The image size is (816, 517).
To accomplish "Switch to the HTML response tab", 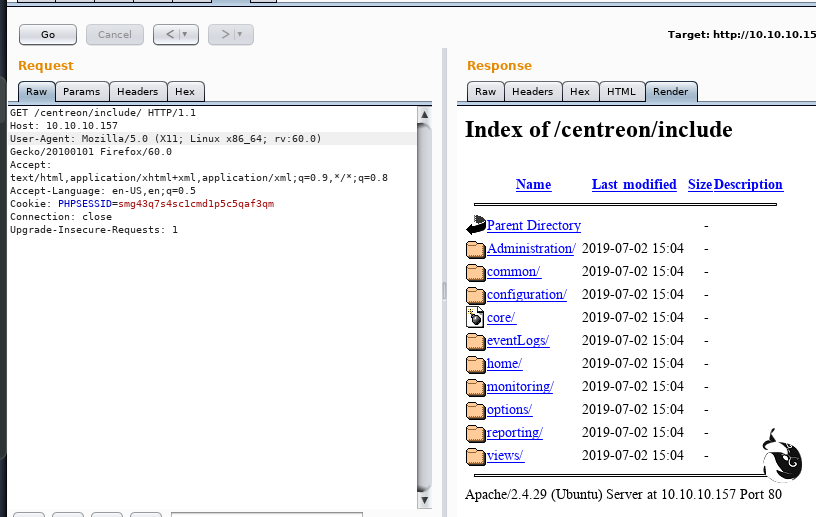I will [621, 91].
